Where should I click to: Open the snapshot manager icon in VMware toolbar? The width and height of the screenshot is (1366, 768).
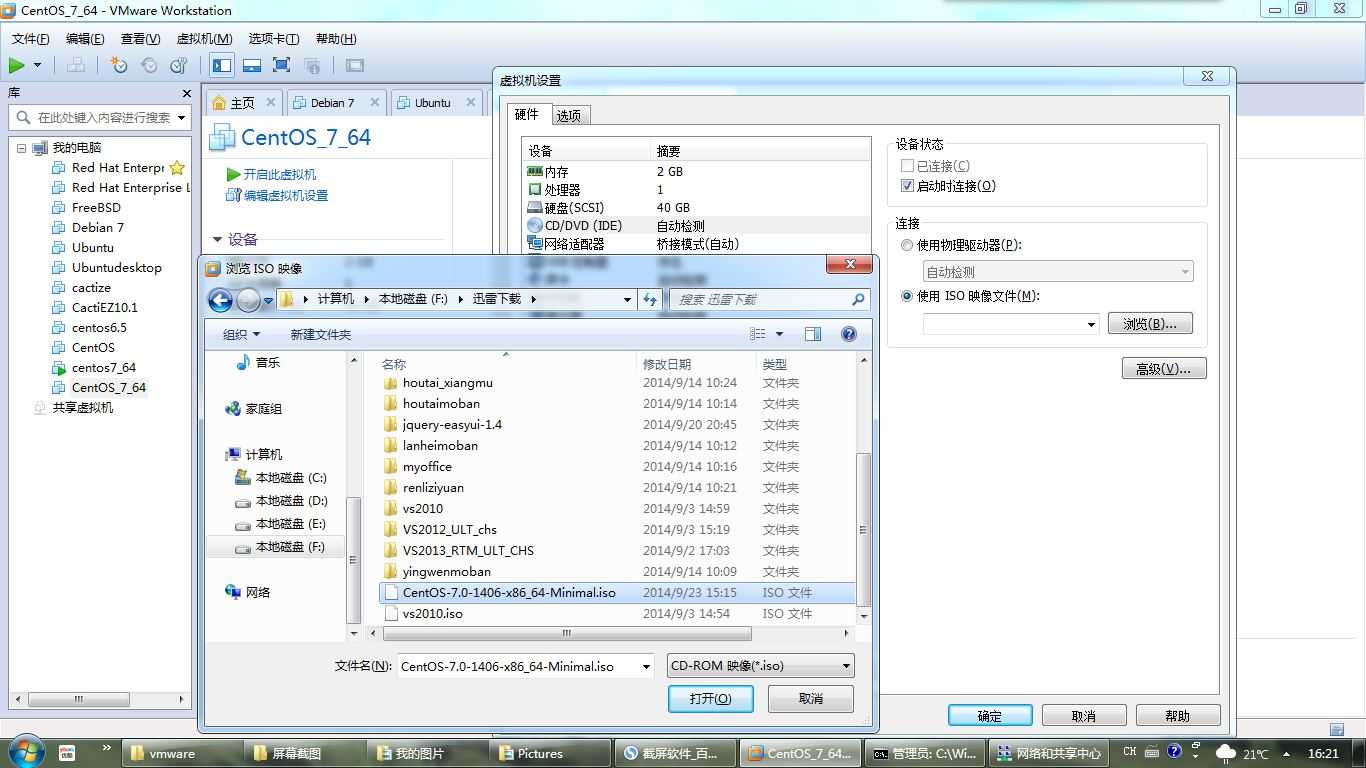tap(179, 65)
